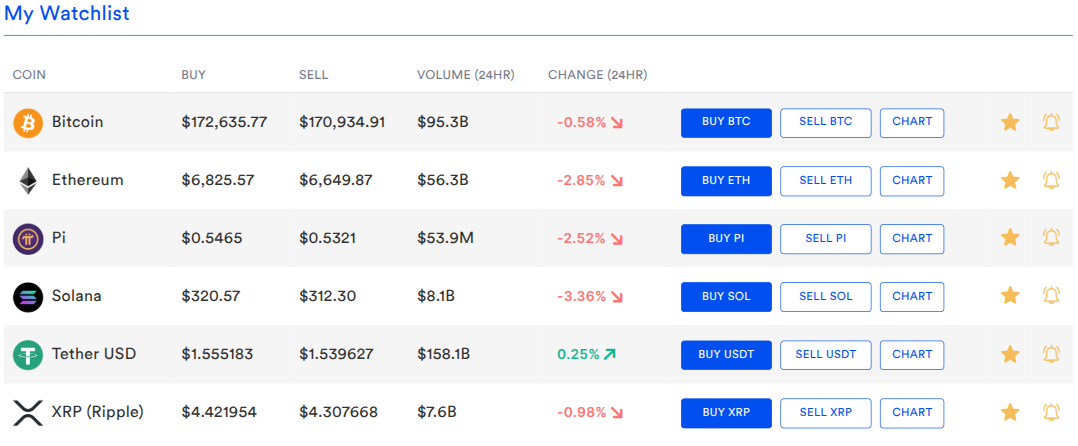Open the CHART for Ethereum
1078x446 pixels.
coord(912,181)
